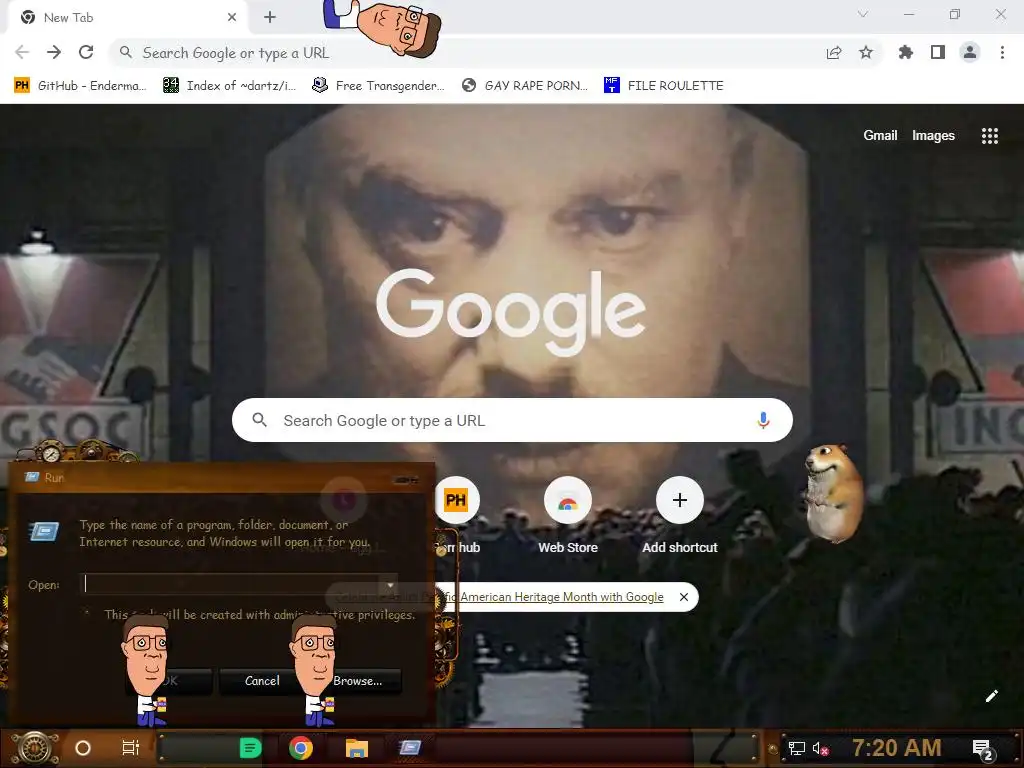This screenshot has width=1024, height=768.
Task: Open Chrome's three-dot menu
Action: (1002, 52)
